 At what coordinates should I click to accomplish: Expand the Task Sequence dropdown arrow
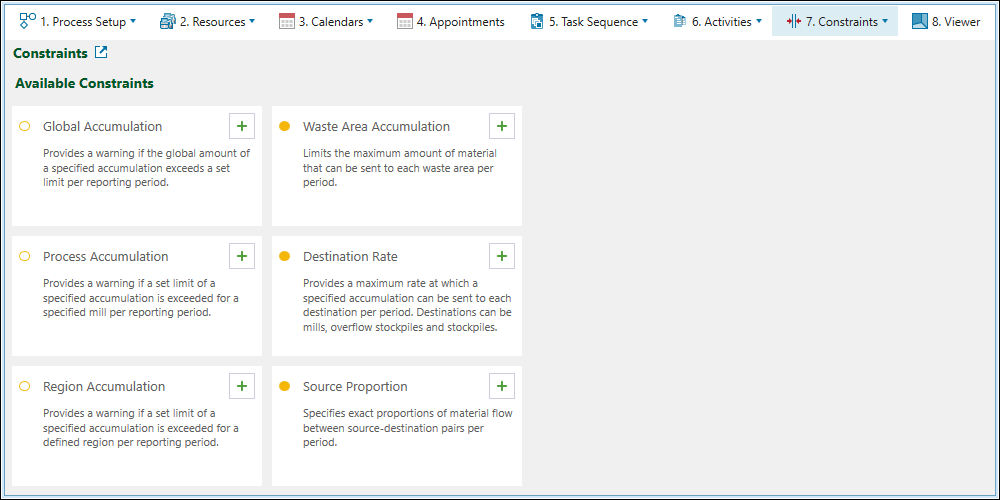[x=645, y=21]
